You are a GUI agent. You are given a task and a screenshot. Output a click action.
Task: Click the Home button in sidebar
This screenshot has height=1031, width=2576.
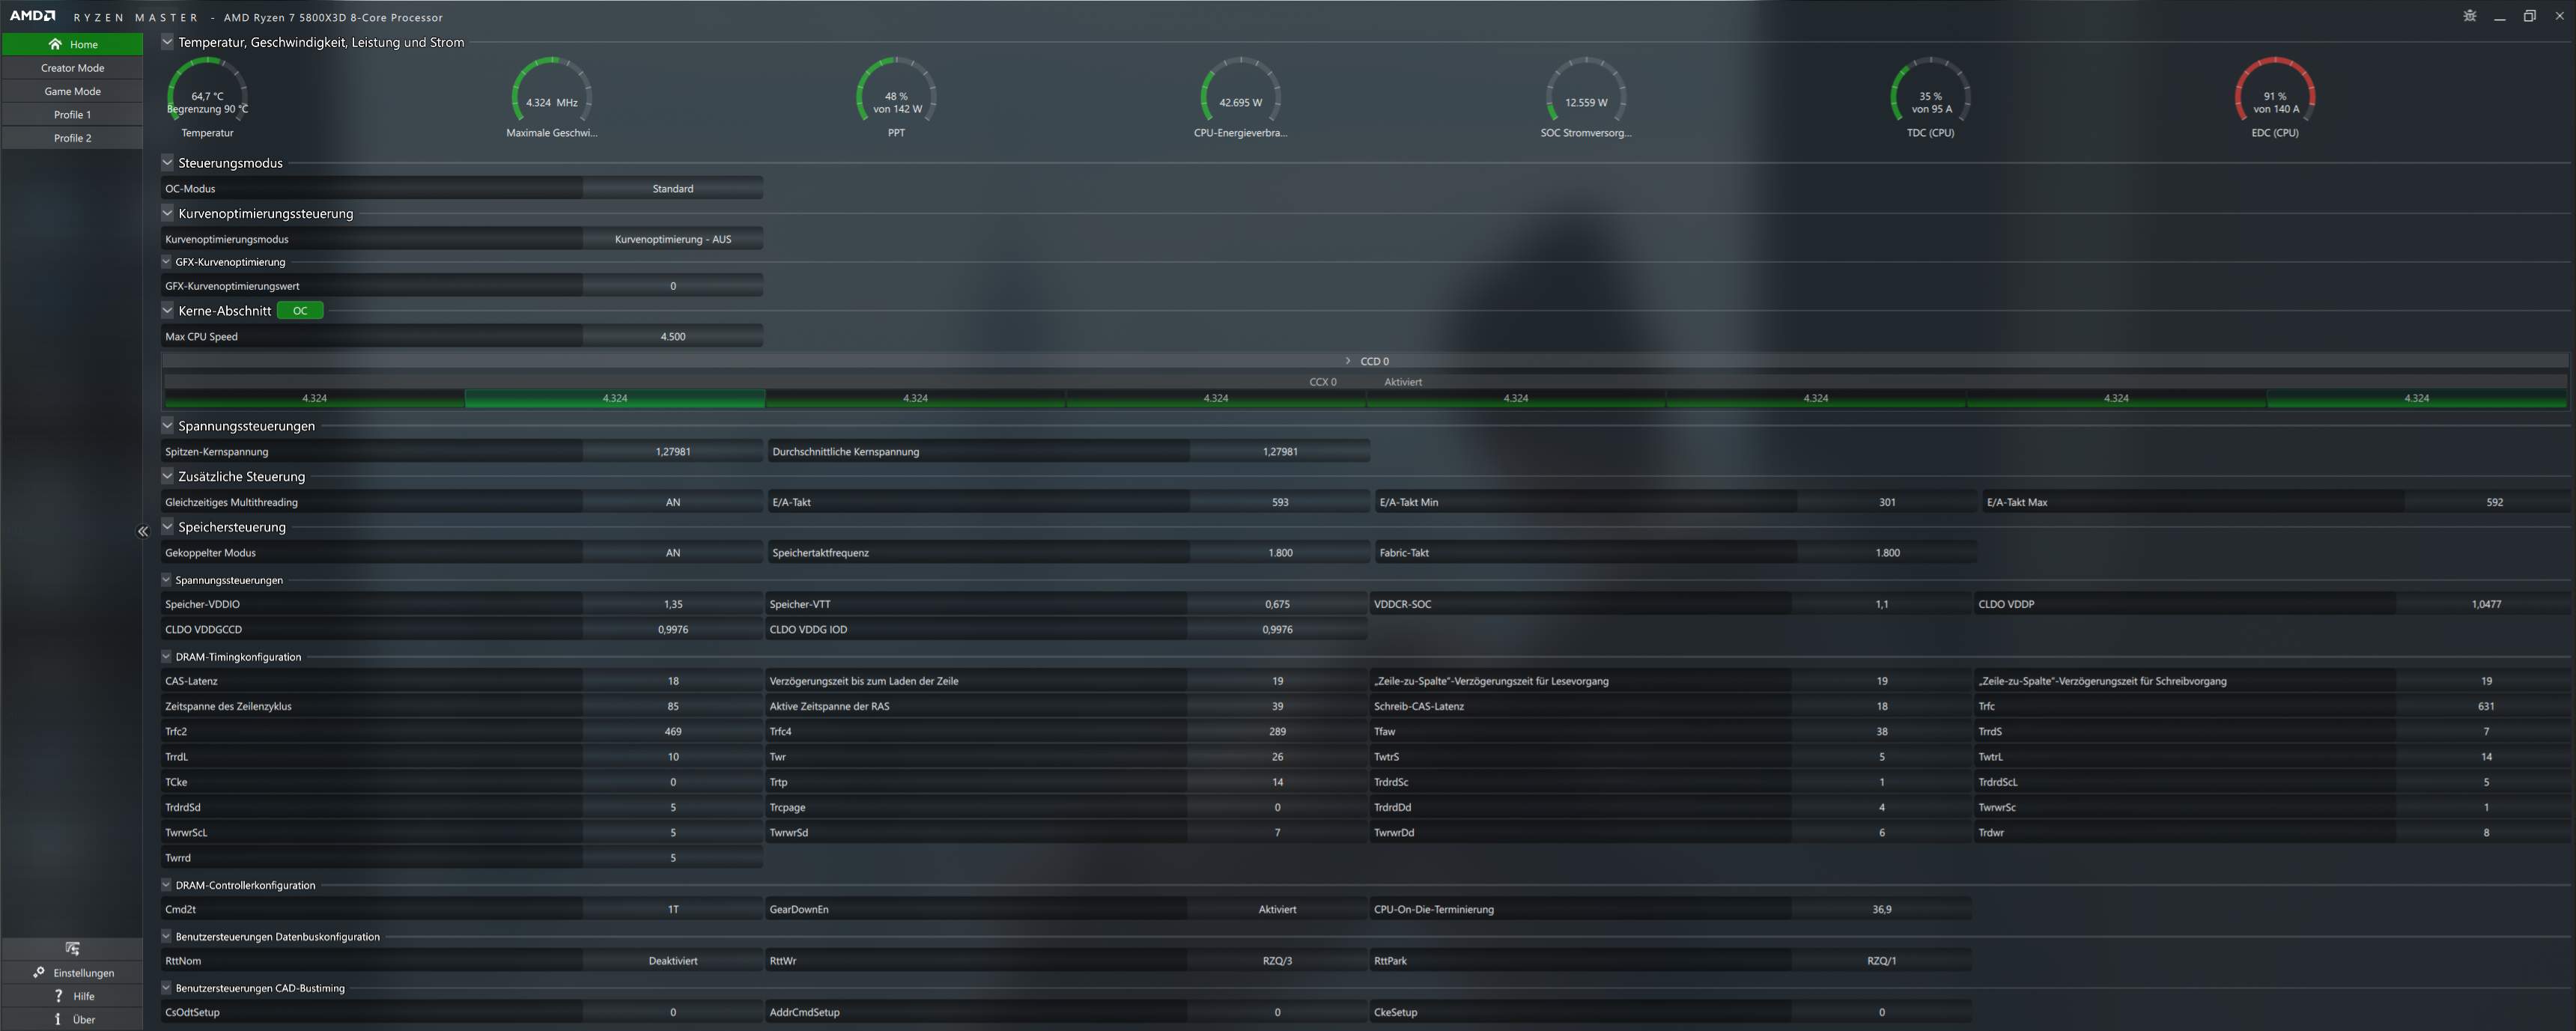(72, 44)
